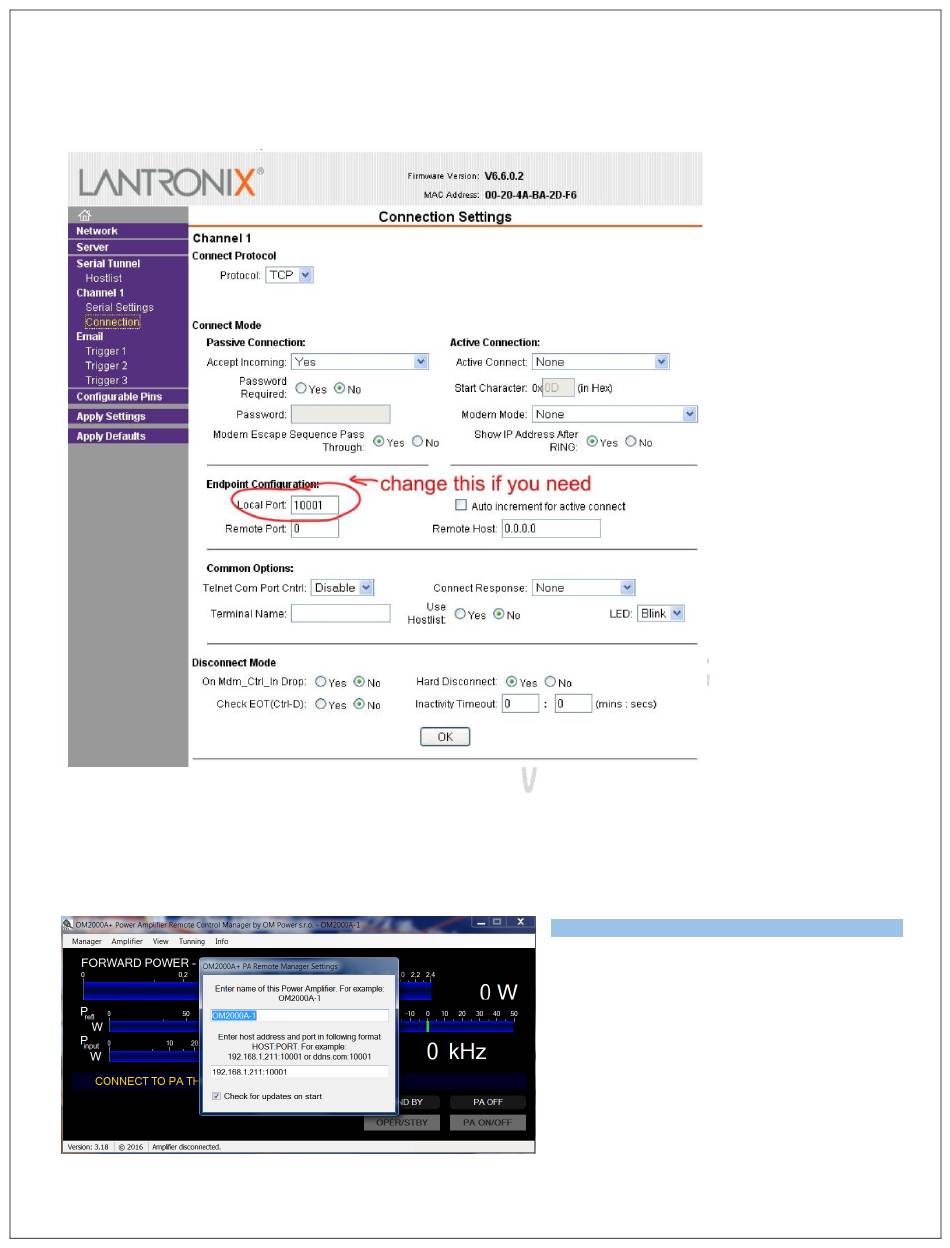Open Email section in sidebar
Screen dimensions: 950x1248
(x=90, y=336)
